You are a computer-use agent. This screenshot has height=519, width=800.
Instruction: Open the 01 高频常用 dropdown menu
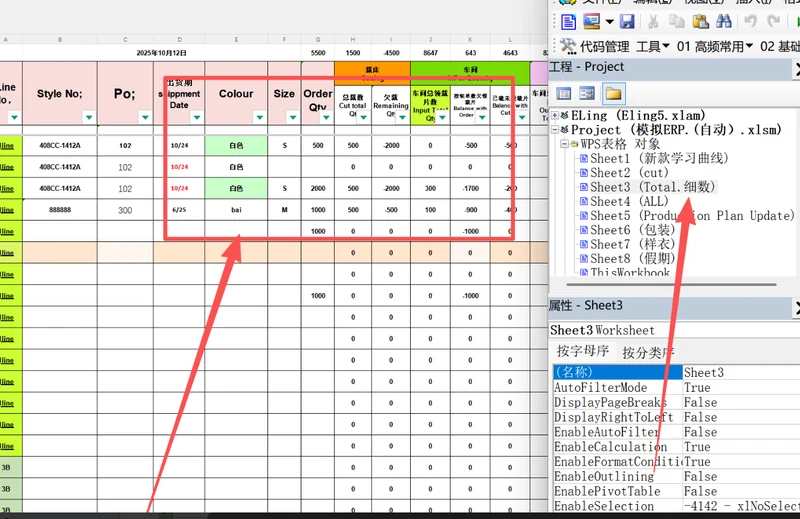pyautogui.click(x=714, y=47)
